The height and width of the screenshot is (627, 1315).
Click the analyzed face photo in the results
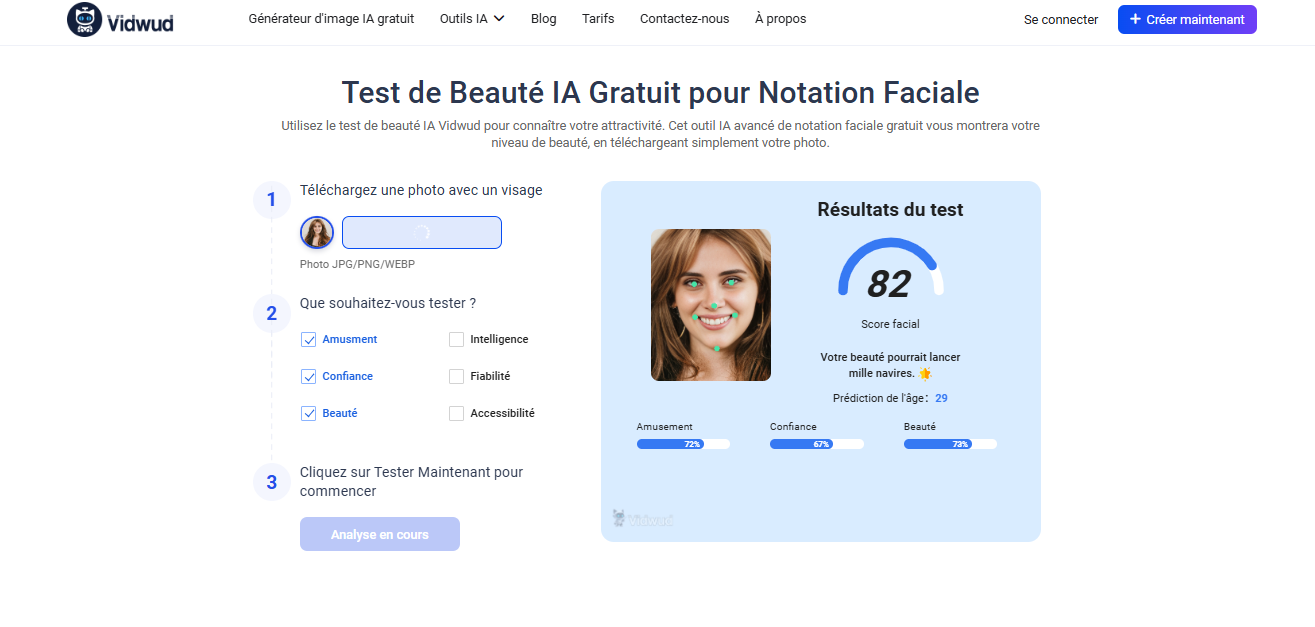(710, 305)
